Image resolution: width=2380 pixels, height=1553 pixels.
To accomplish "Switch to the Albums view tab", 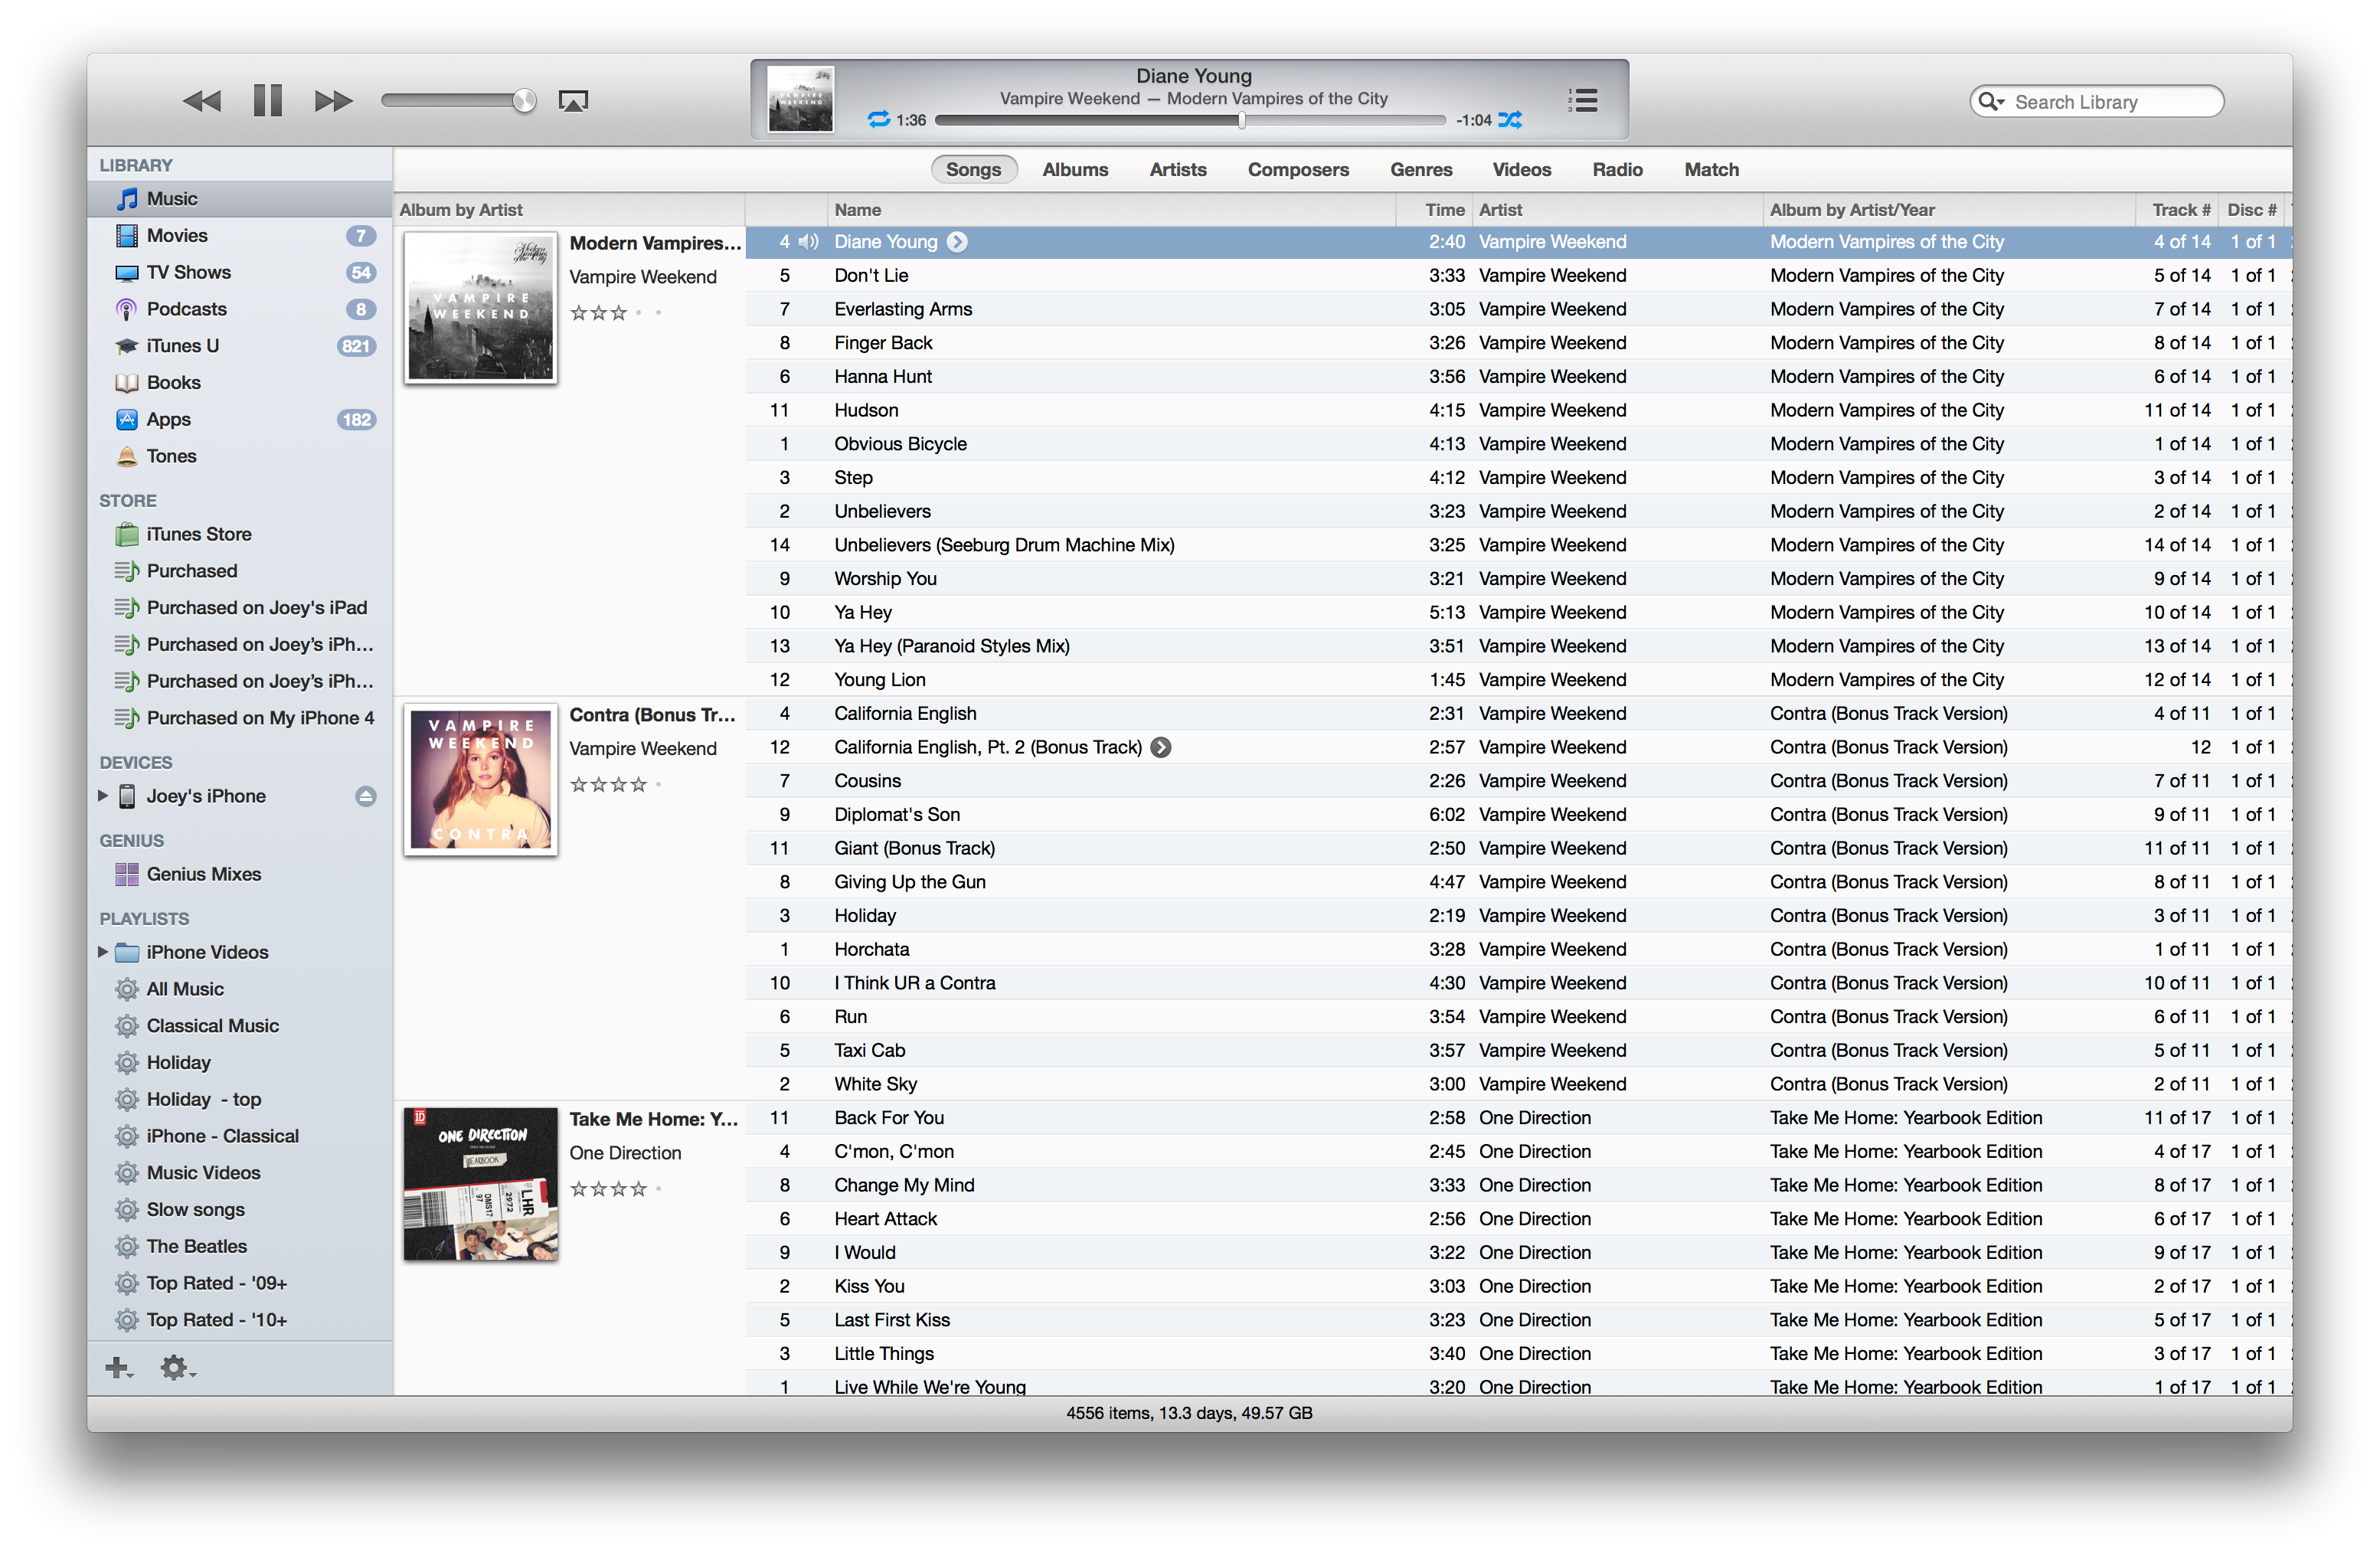I will (x=1075, y=170).
